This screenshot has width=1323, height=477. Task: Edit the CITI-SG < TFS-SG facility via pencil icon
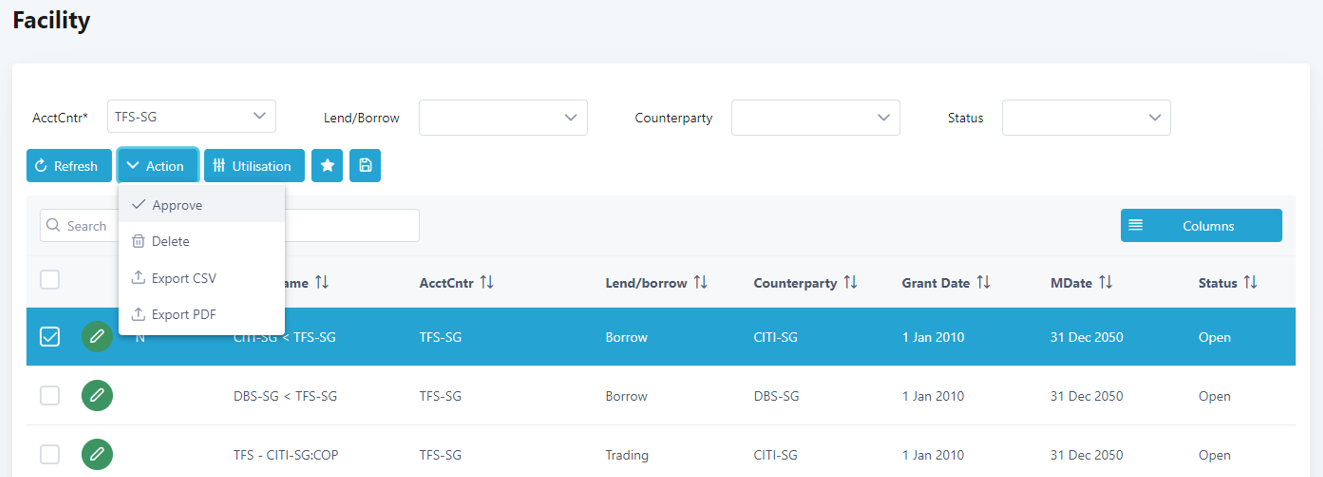point(97,337)
